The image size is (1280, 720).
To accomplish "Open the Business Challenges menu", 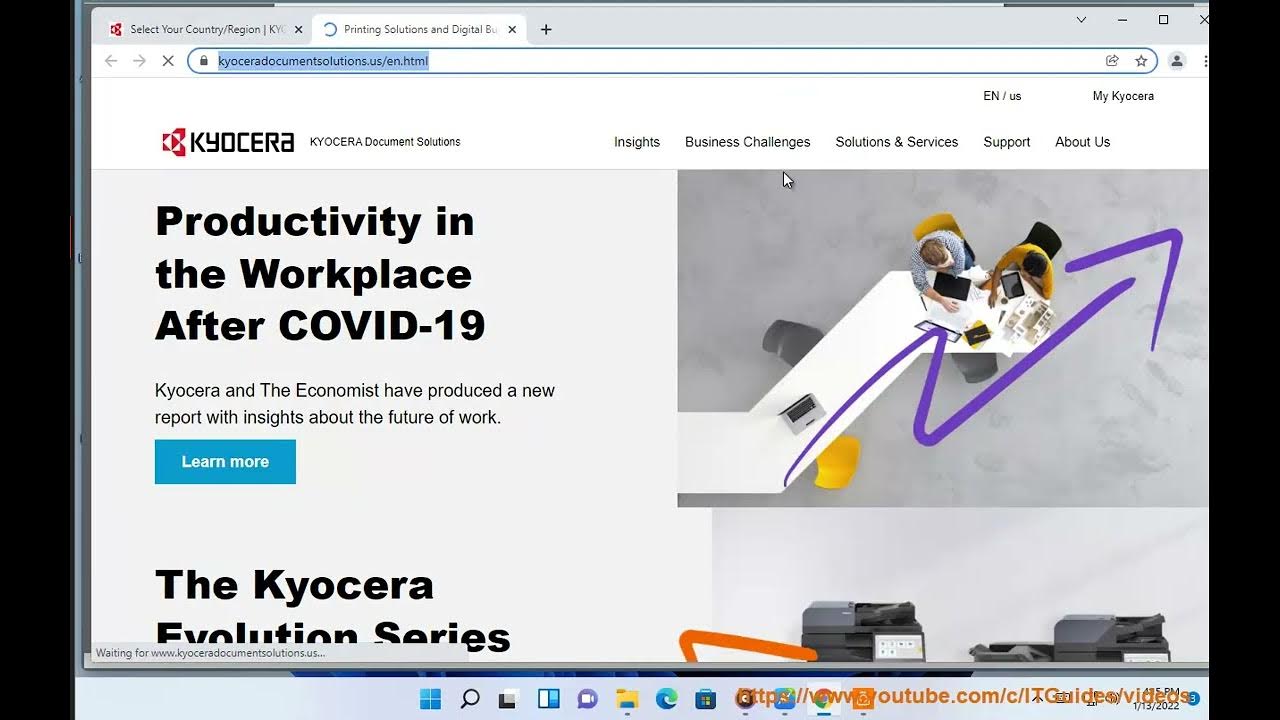I will click(x=748, y=142).
